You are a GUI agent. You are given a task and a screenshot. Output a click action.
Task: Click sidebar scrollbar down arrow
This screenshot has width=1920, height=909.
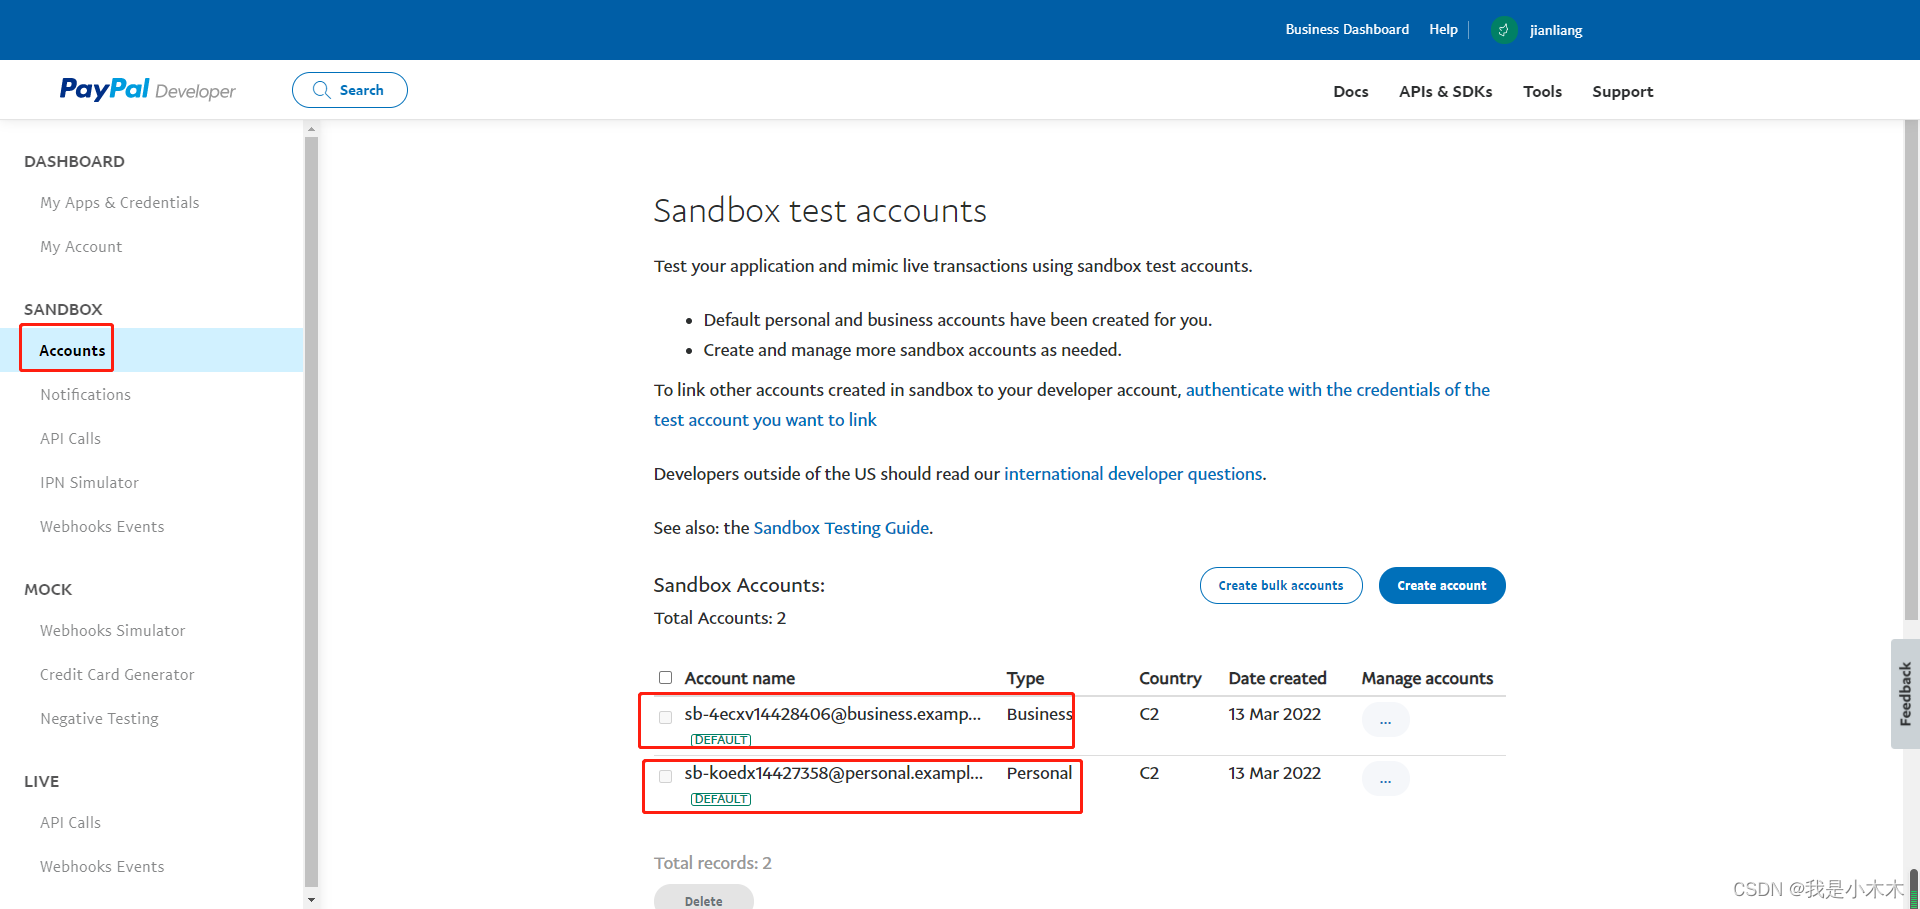point(311,900)
